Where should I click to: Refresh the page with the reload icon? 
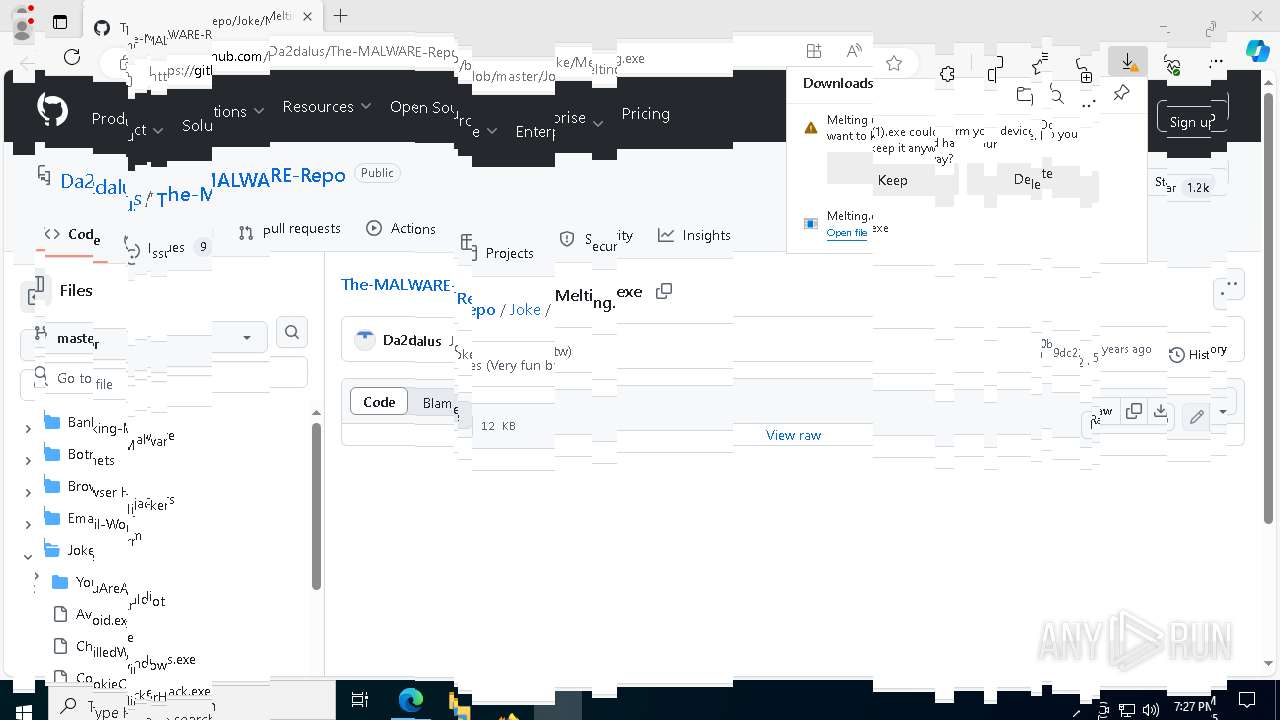[x=71, y=57]
